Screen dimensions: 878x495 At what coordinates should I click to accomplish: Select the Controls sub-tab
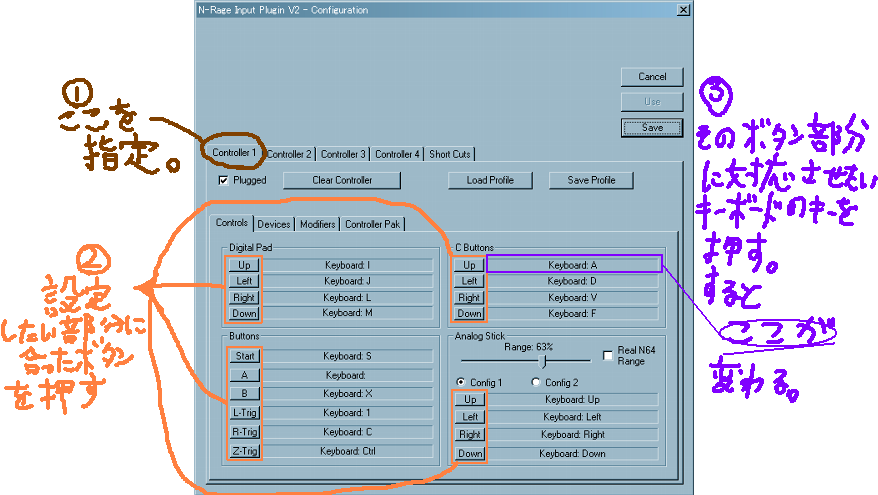pyautogui.click(x=231, y=223)
